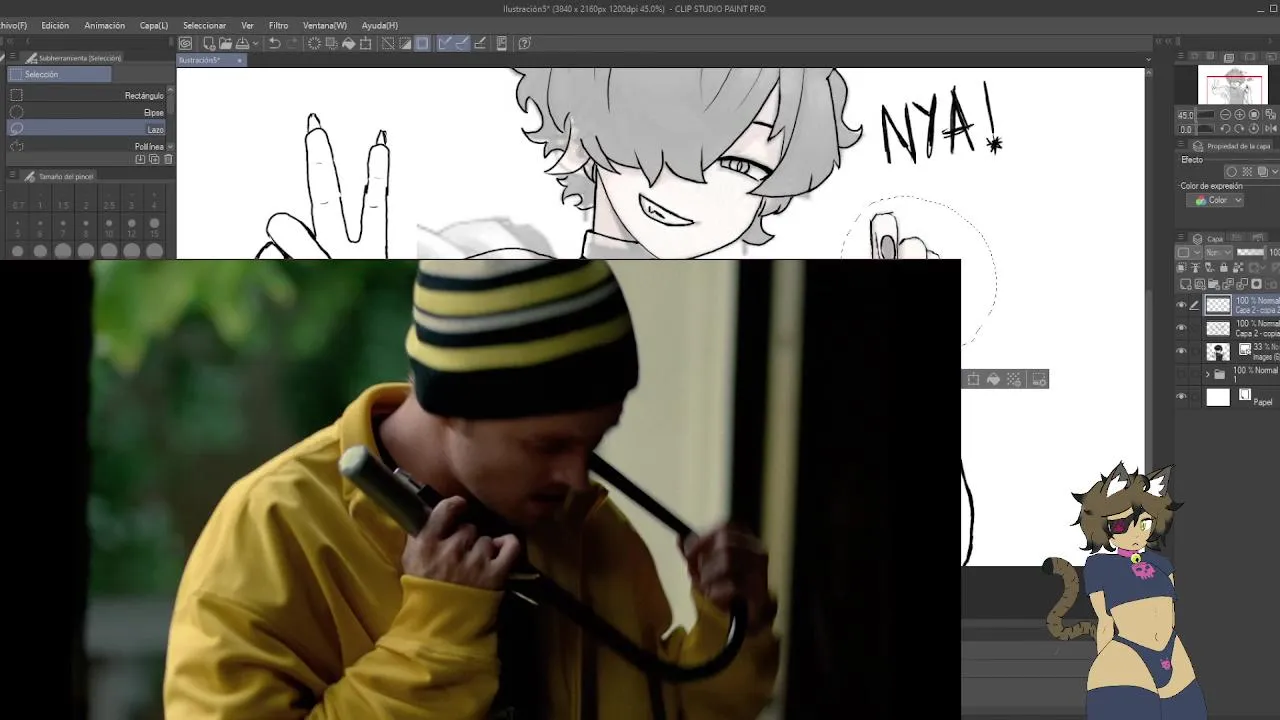Click the import sub tool icon
This screenshot has height=720, width=1280.
tap(140, 159)
